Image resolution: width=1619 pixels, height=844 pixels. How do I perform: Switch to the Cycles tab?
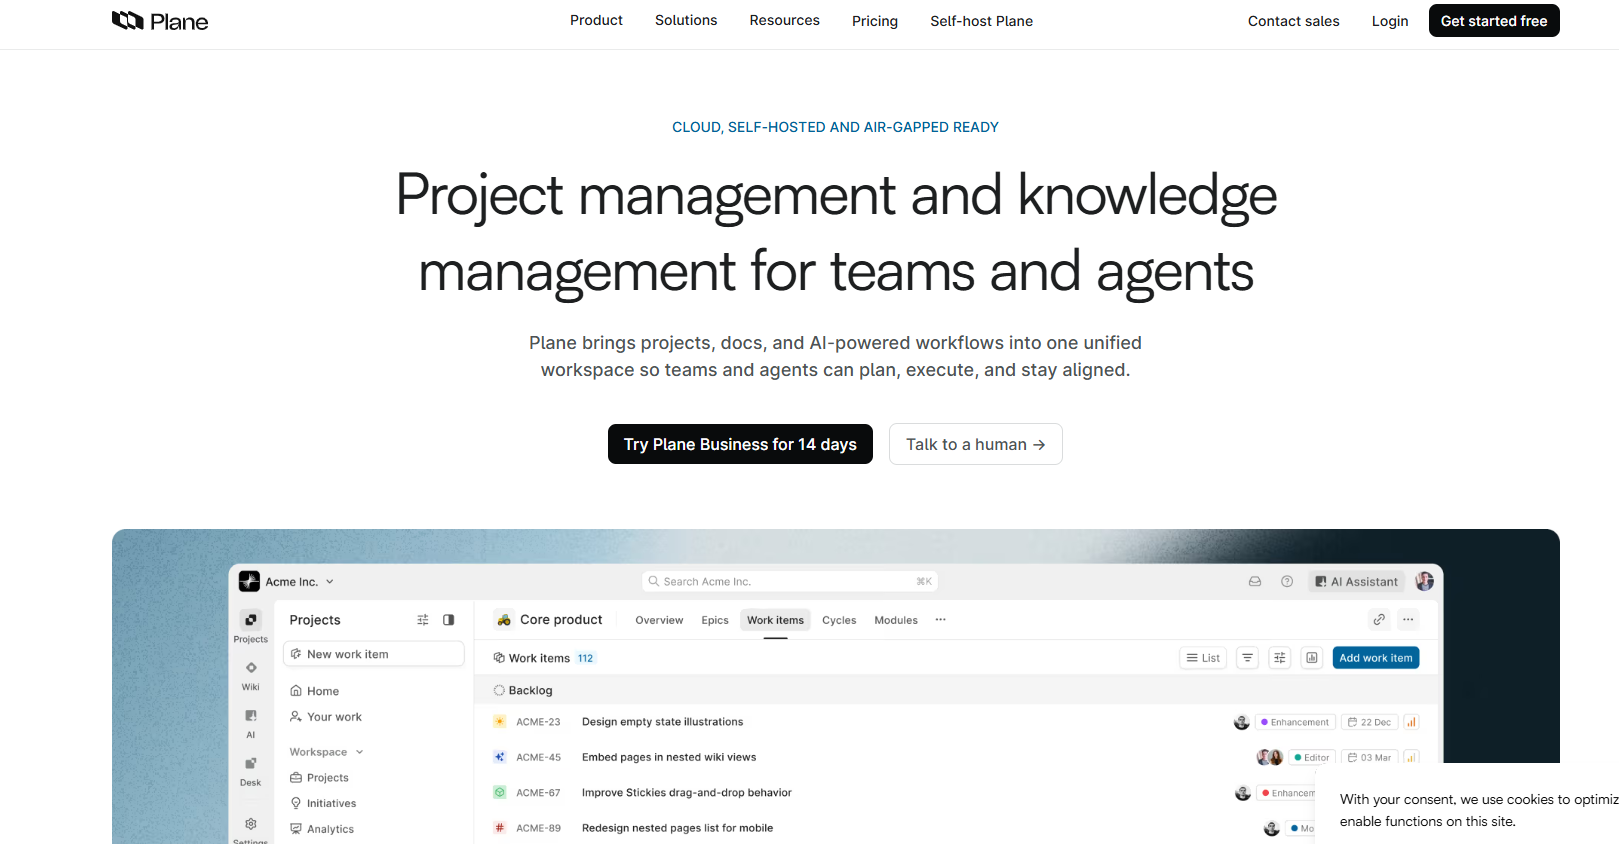tap(839, 620)
